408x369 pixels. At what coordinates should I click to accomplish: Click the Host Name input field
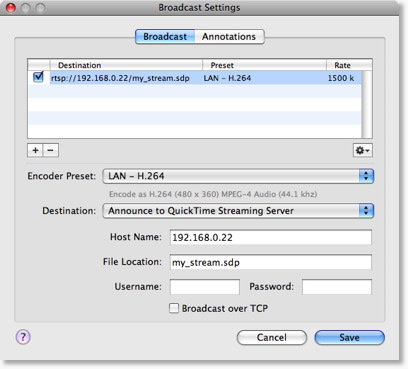click(271, 237)
